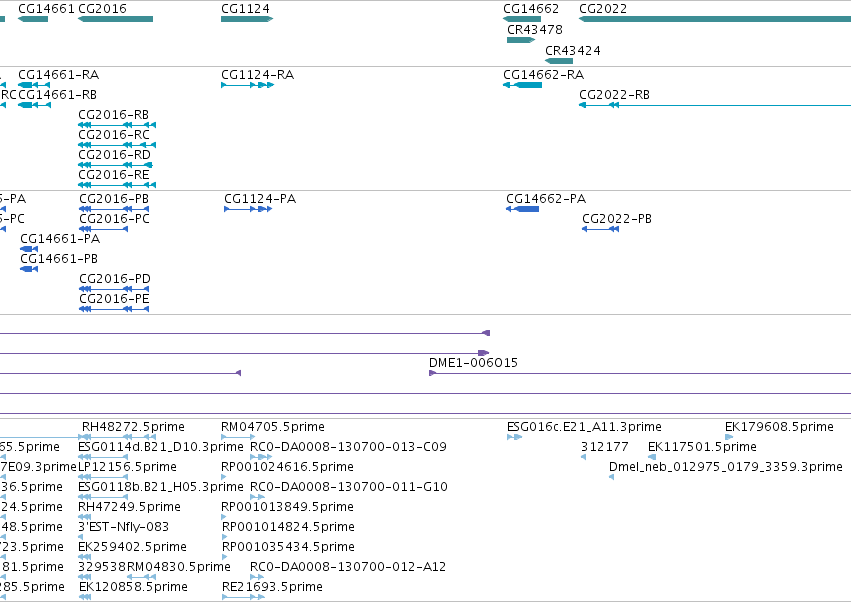Click RP001024616.5prime EST label
The height and width of the screenshot is (602, 851).
287,467
